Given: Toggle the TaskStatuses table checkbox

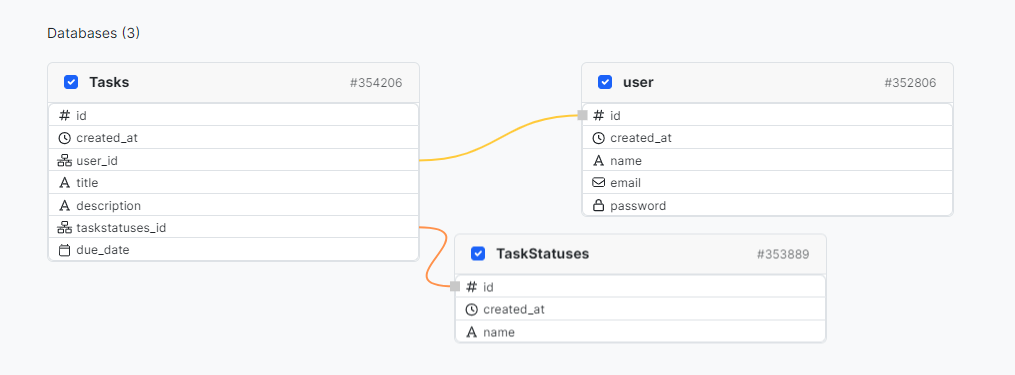Looking at the screenshot, I should coord(478,254).
